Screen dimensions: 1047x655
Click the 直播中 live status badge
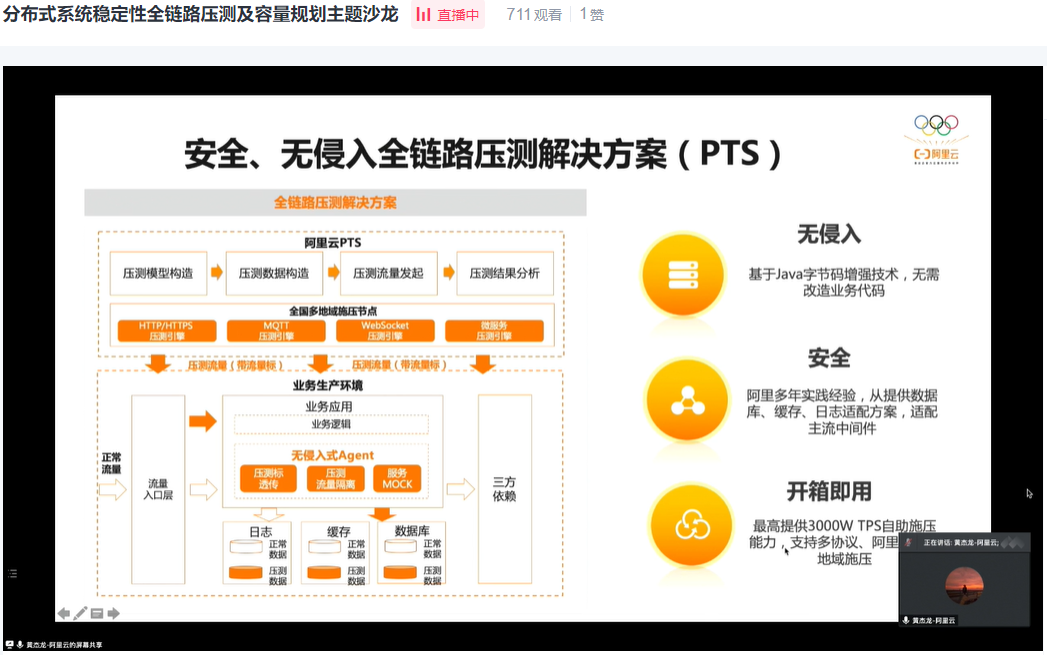coord(448,15)
